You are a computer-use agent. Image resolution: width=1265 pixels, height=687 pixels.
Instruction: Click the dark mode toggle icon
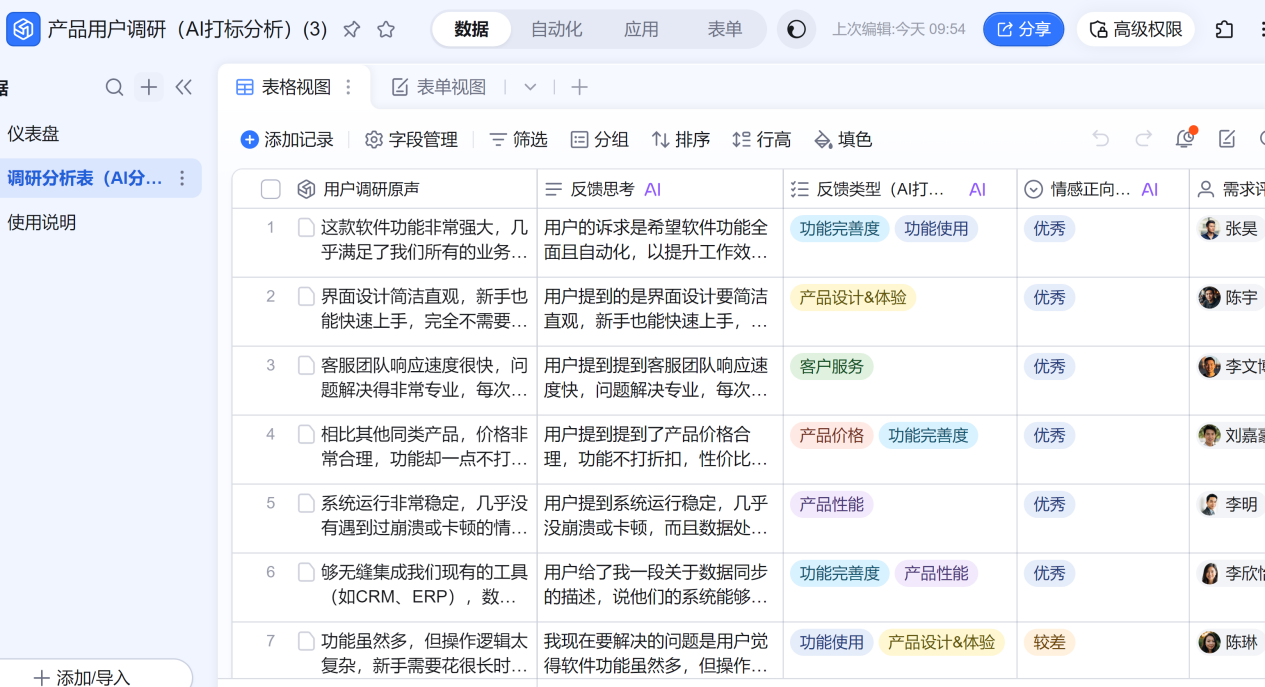click(796, 30)
